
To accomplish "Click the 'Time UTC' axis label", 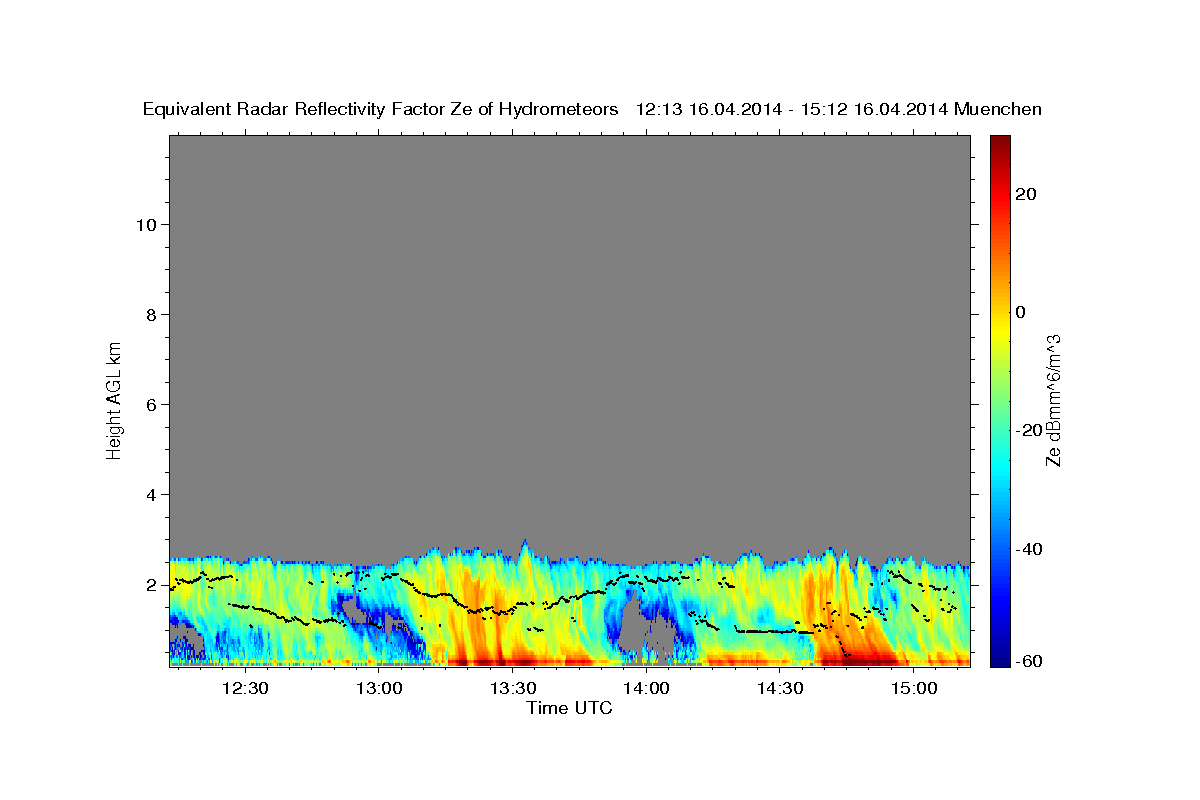I will [x=569, y=708].
